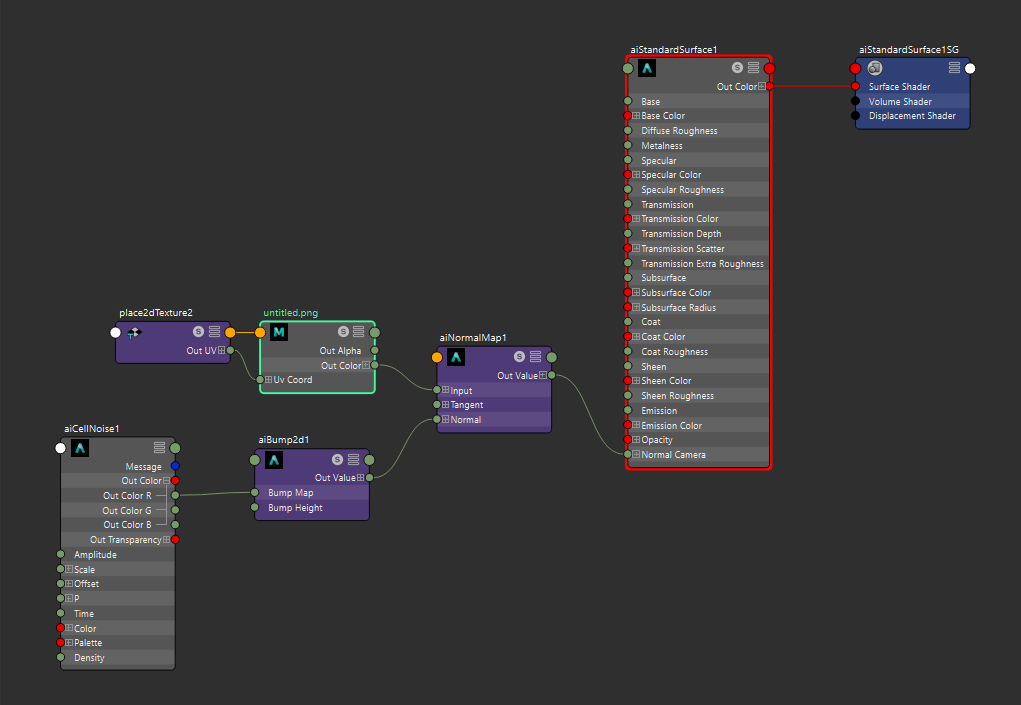Expand Out Value plus on aiBump2d1
The width and height of the screenshot is (1021, 705).
[360, 478]
